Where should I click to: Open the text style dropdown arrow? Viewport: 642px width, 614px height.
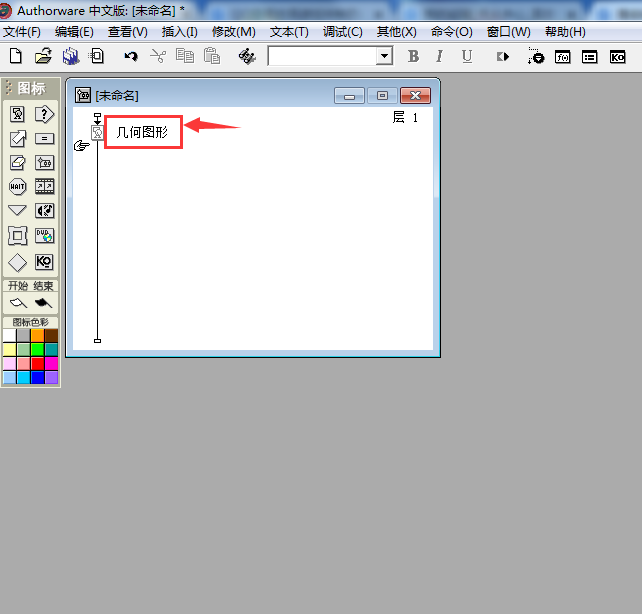(384, 56)
